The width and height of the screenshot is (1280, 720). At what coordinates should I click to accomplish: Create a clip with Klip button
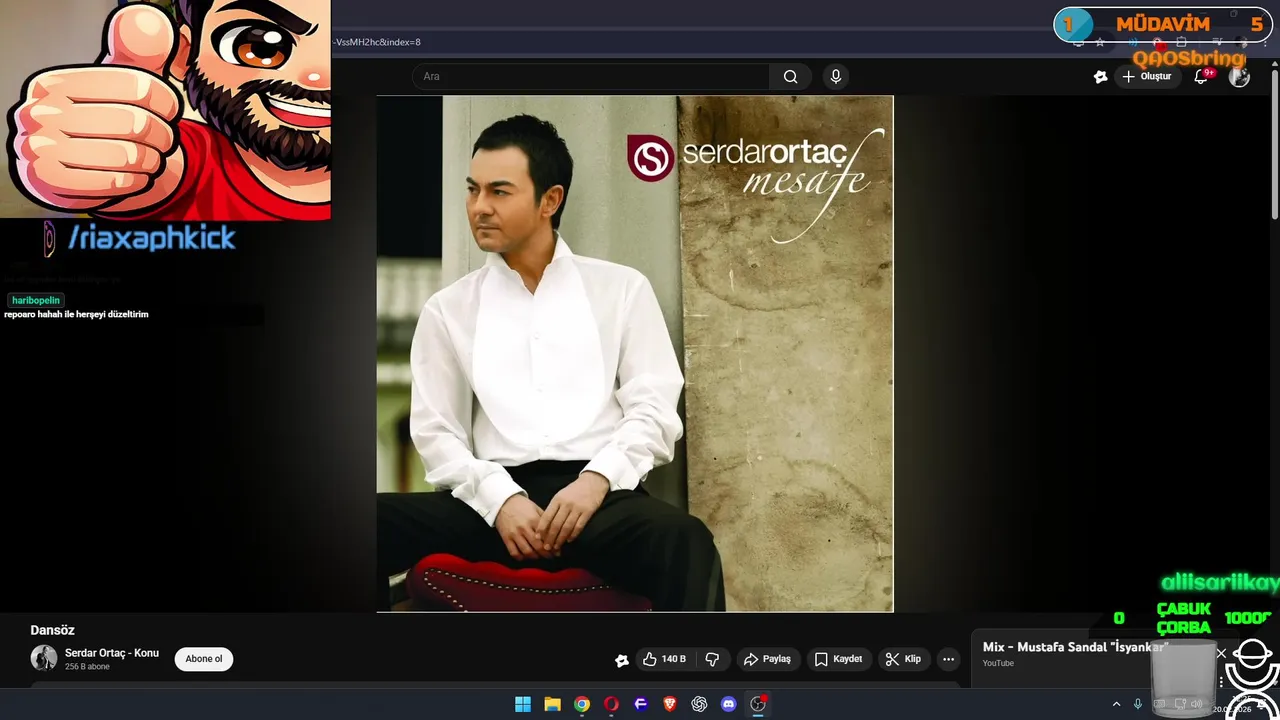click(903, 659)
